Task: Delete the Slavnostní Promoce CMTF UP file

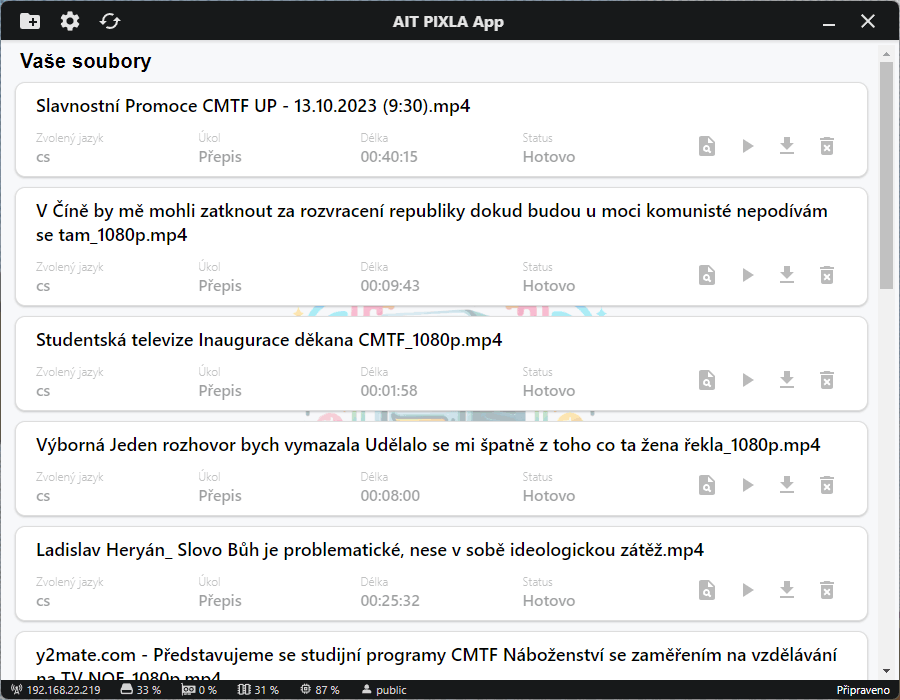Action: point(827,146)
